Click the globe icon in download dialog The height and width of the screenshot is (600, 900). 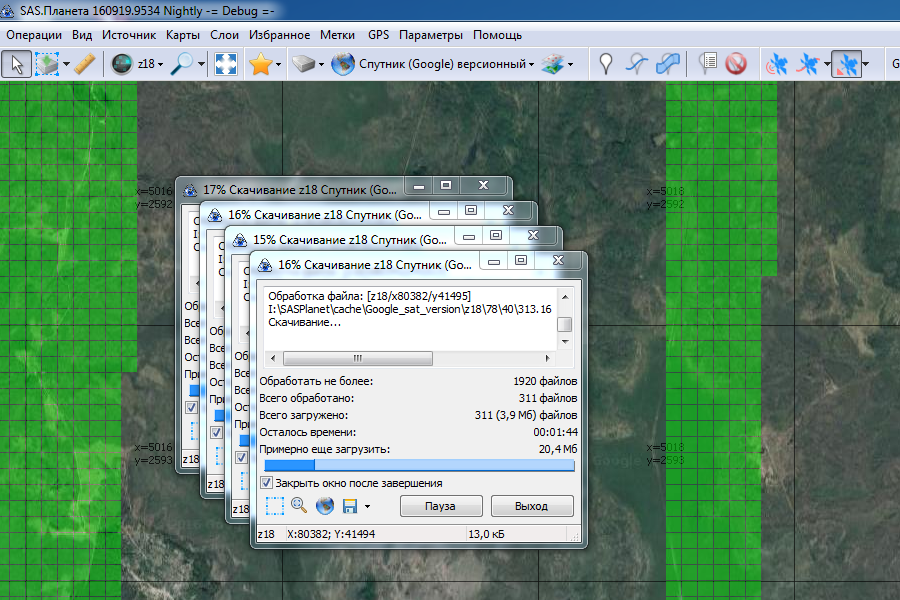pyautogui.click(x=324, y=506)
